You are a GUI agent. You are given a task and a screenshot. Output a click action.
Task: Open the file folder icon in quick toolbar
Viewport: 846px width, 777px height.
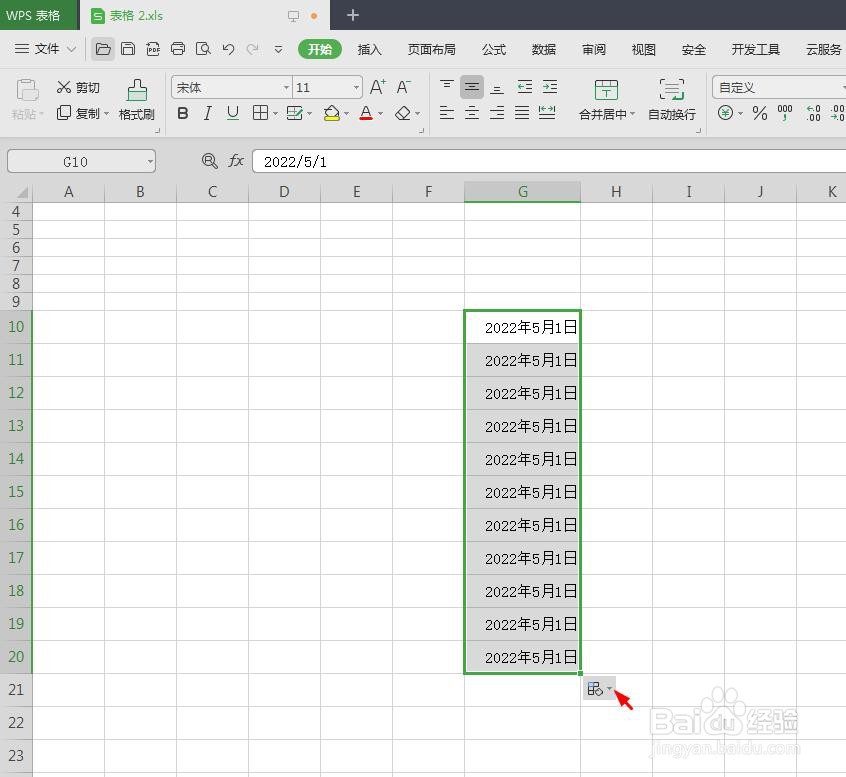pyautogui.click(x=103, y=49)
